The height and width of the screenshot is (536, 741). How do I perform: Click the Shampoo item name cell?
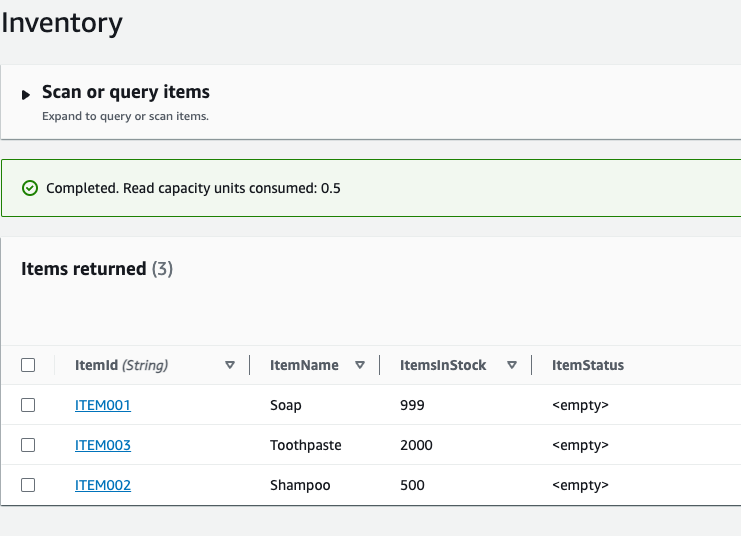pos(300,485)
